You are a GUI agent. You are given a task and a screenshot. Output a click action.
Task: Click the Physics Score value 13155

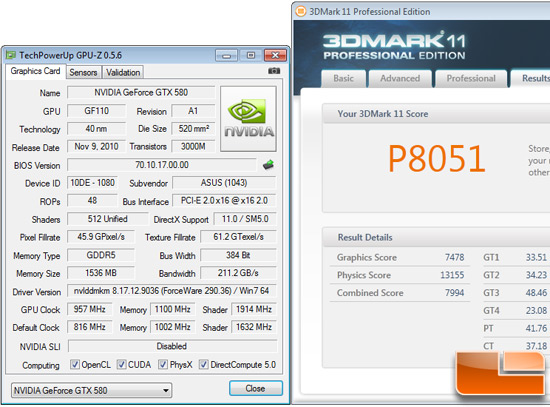click(x=452, y=275)
